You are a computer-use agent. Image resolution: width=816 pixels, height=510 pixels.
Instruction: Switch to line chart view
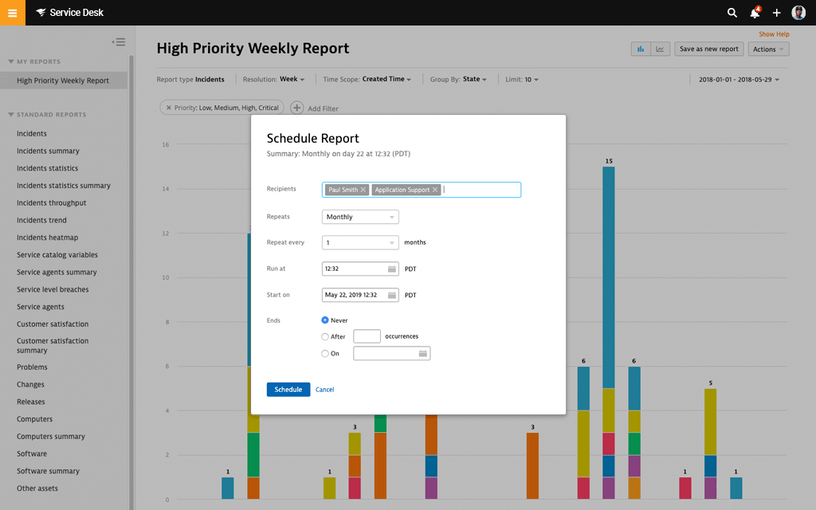(660, 49)
